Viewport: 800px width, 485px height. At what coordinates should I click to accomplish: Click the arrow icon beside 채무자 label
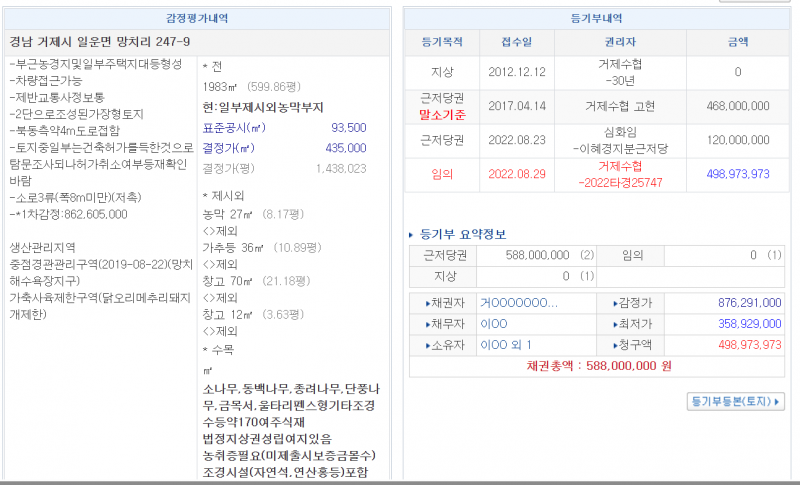(429, 324)
